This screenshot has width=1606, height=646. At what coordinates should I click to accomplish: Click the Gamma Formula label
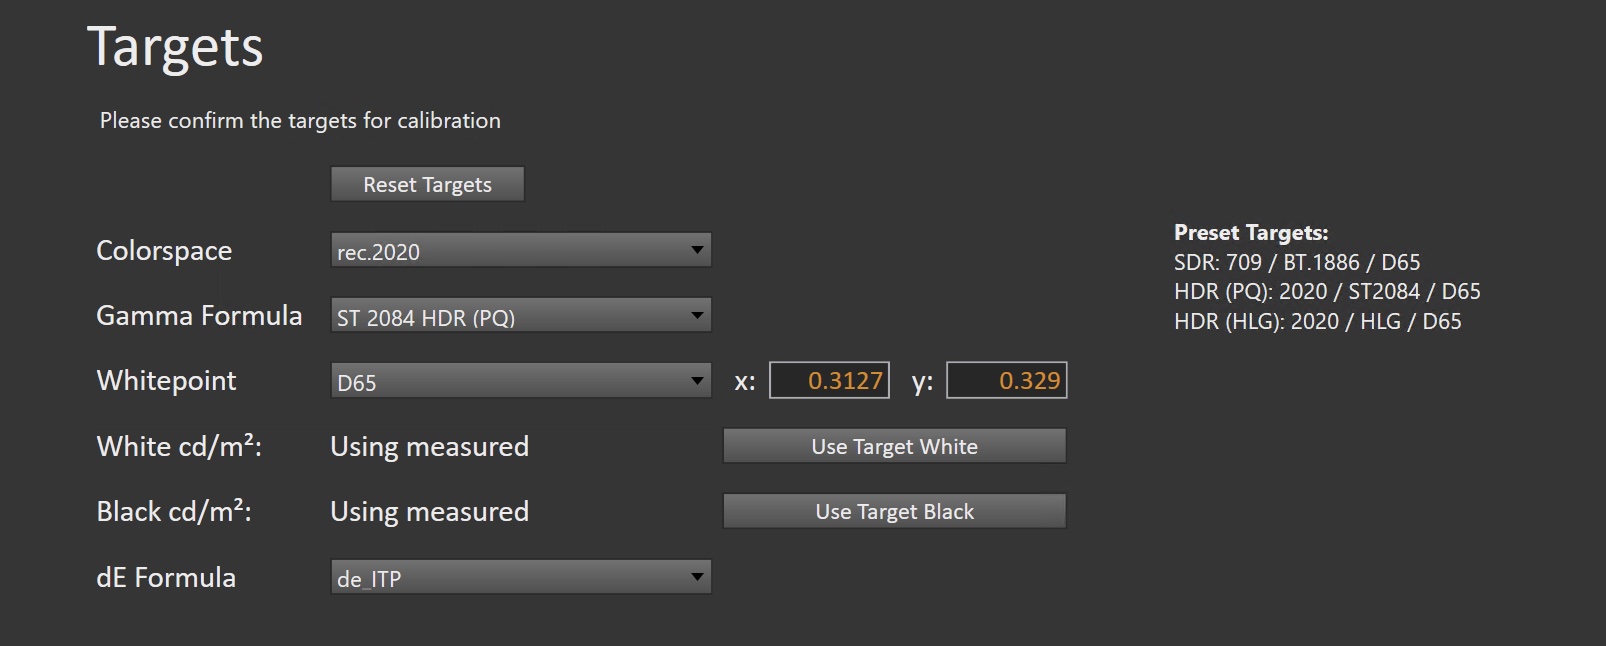pos(199,315)
